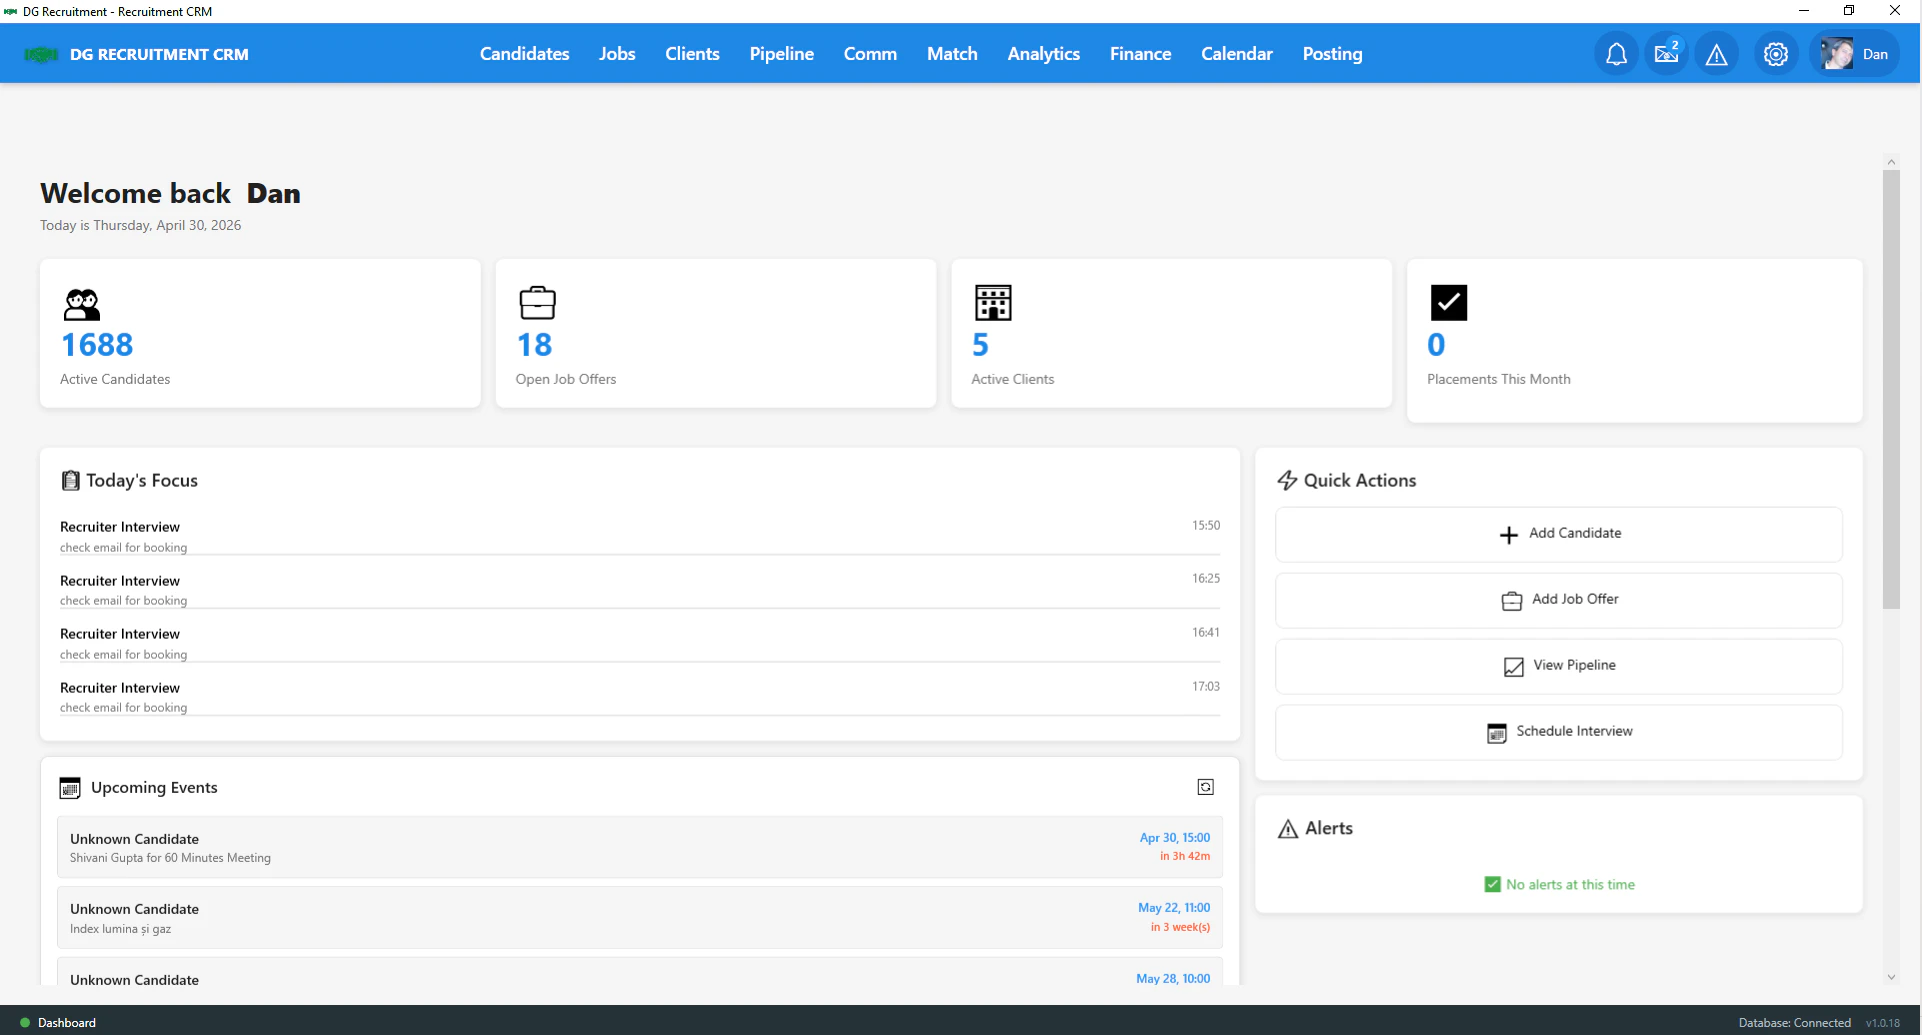The width and height of the screenshot is (1922, 1035).
Task: Open the Analytics tab
Action: [x=1043, y=54]
